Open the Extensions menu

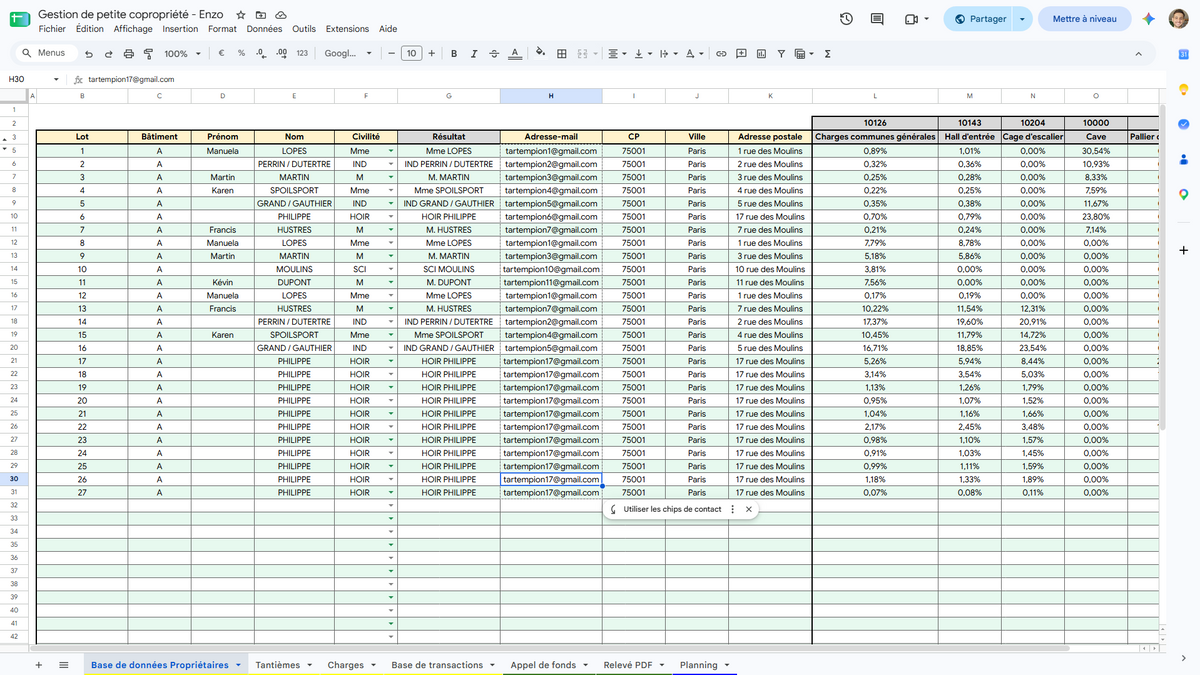pos(347,29)
